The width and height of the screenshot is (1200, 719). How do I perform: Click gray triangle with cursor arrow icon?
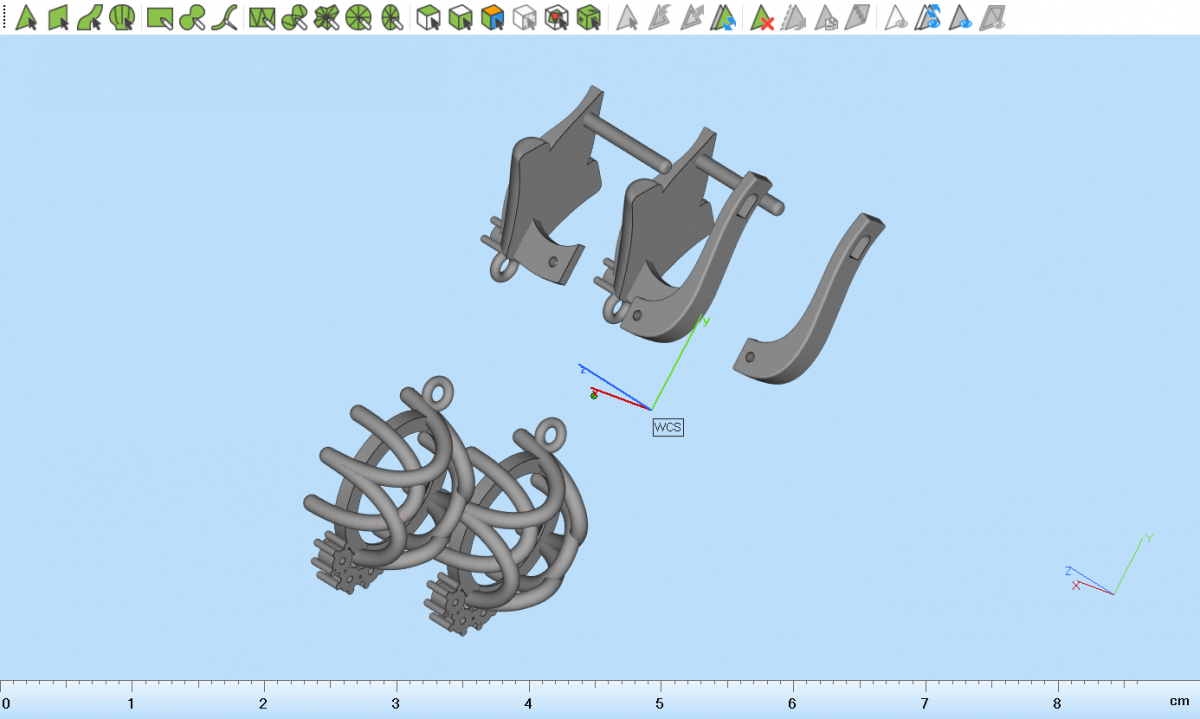click(627, 17)
